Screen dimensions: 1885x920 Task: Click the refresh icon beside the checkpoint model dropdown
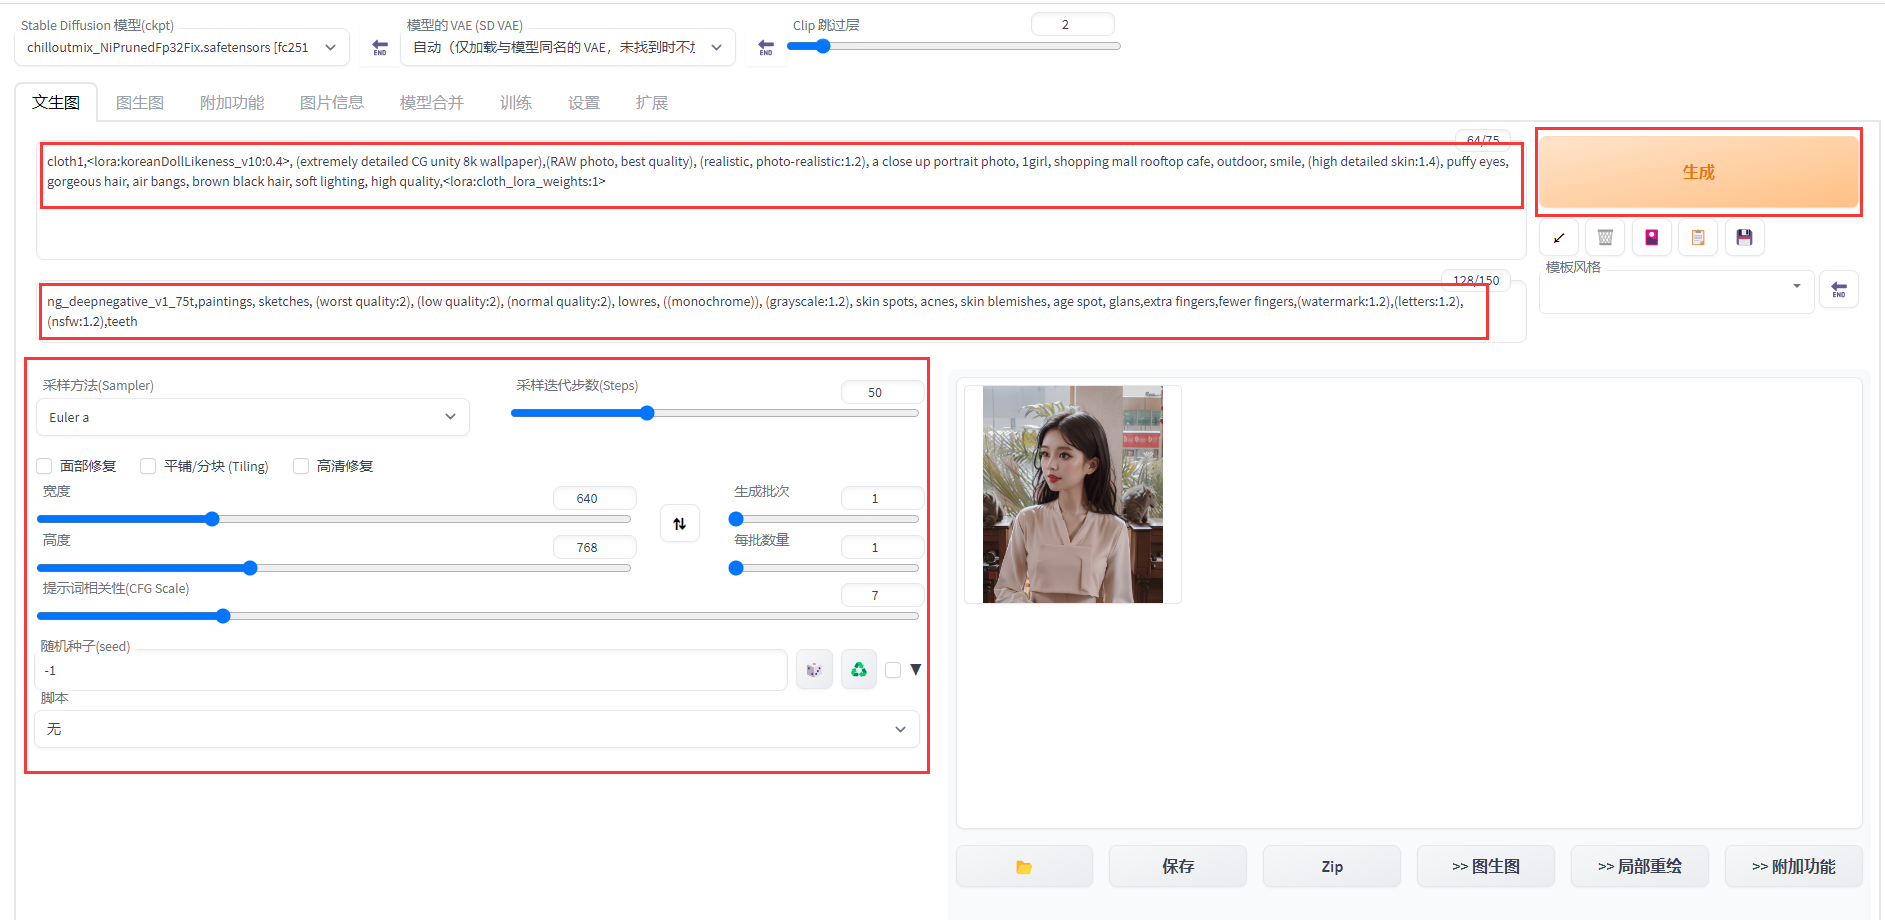(380, 47)
